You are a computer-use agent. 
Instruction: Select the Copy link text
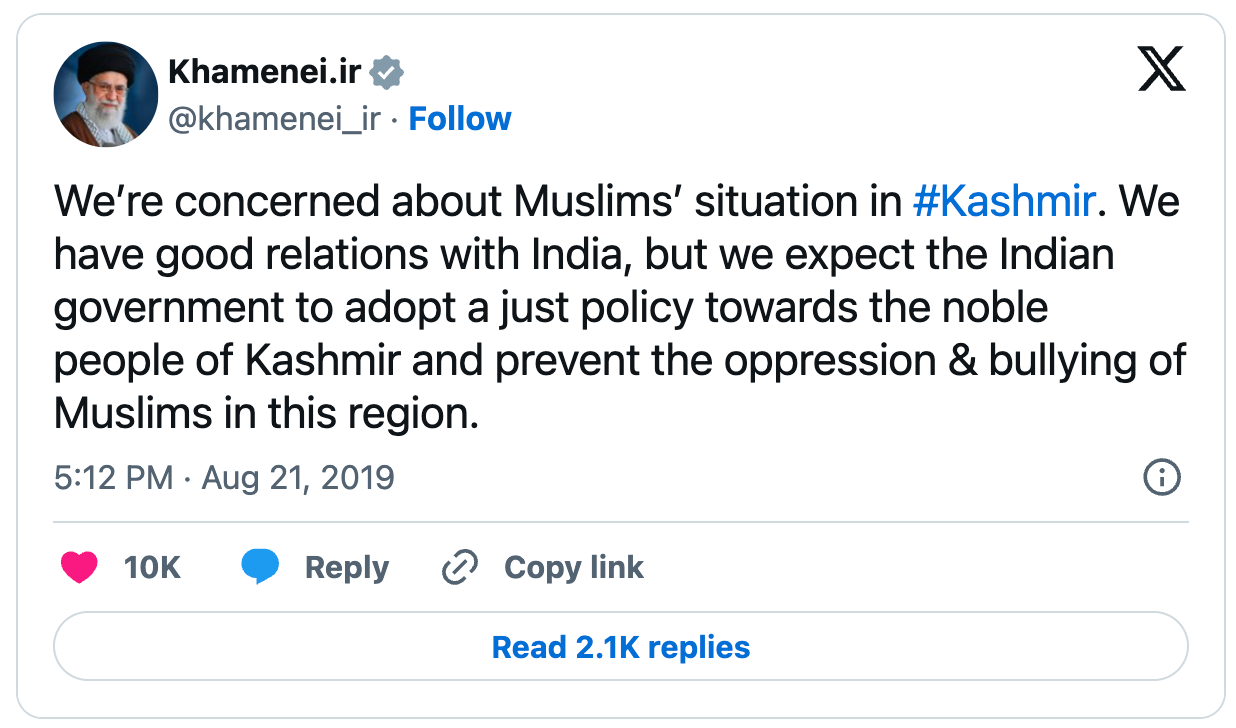573,568
